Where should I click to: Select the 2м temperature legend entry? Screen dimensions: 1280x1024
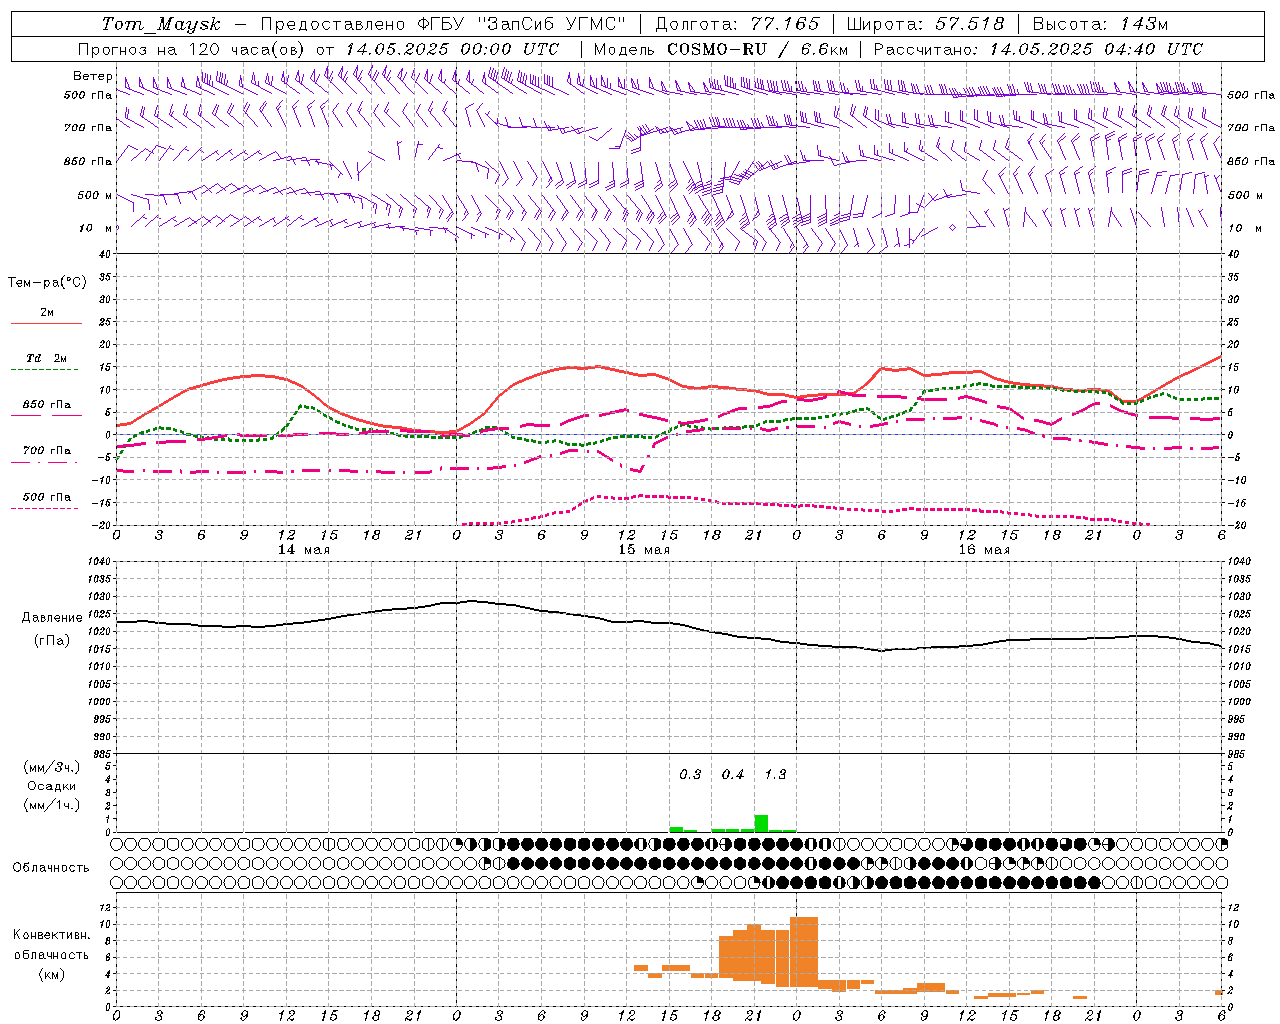point(47,312)
